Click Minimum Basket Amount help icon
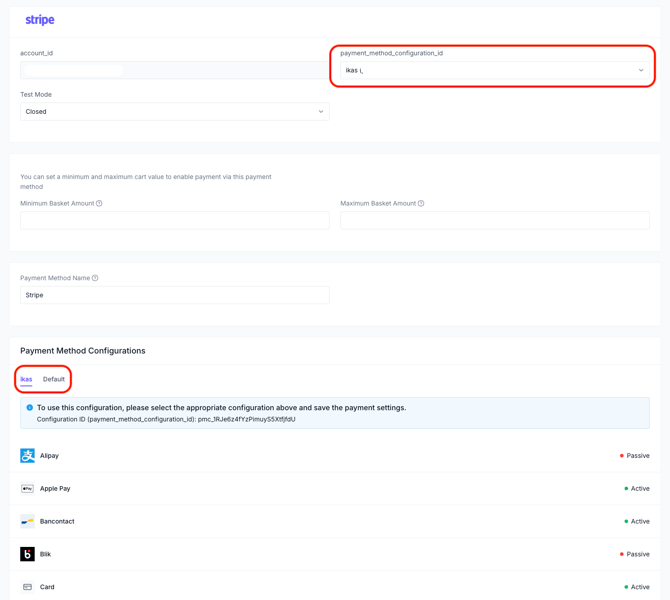 point(99,203)
